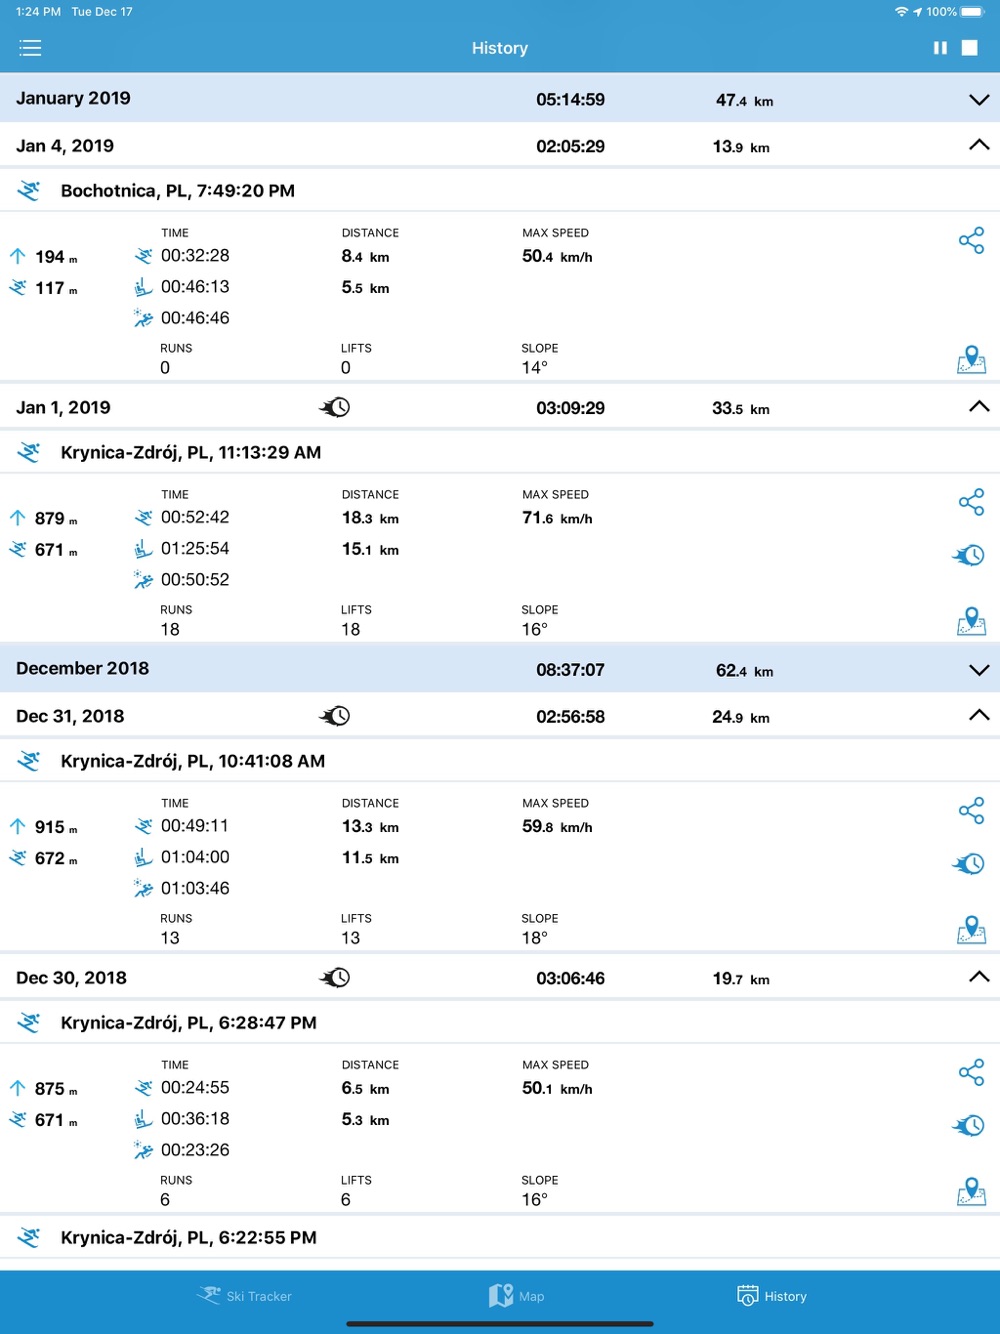The width and height of the screenshot is (1000, 1334).
Task: Open speed replay for Jan 1 session
Action: coord(969,555)
